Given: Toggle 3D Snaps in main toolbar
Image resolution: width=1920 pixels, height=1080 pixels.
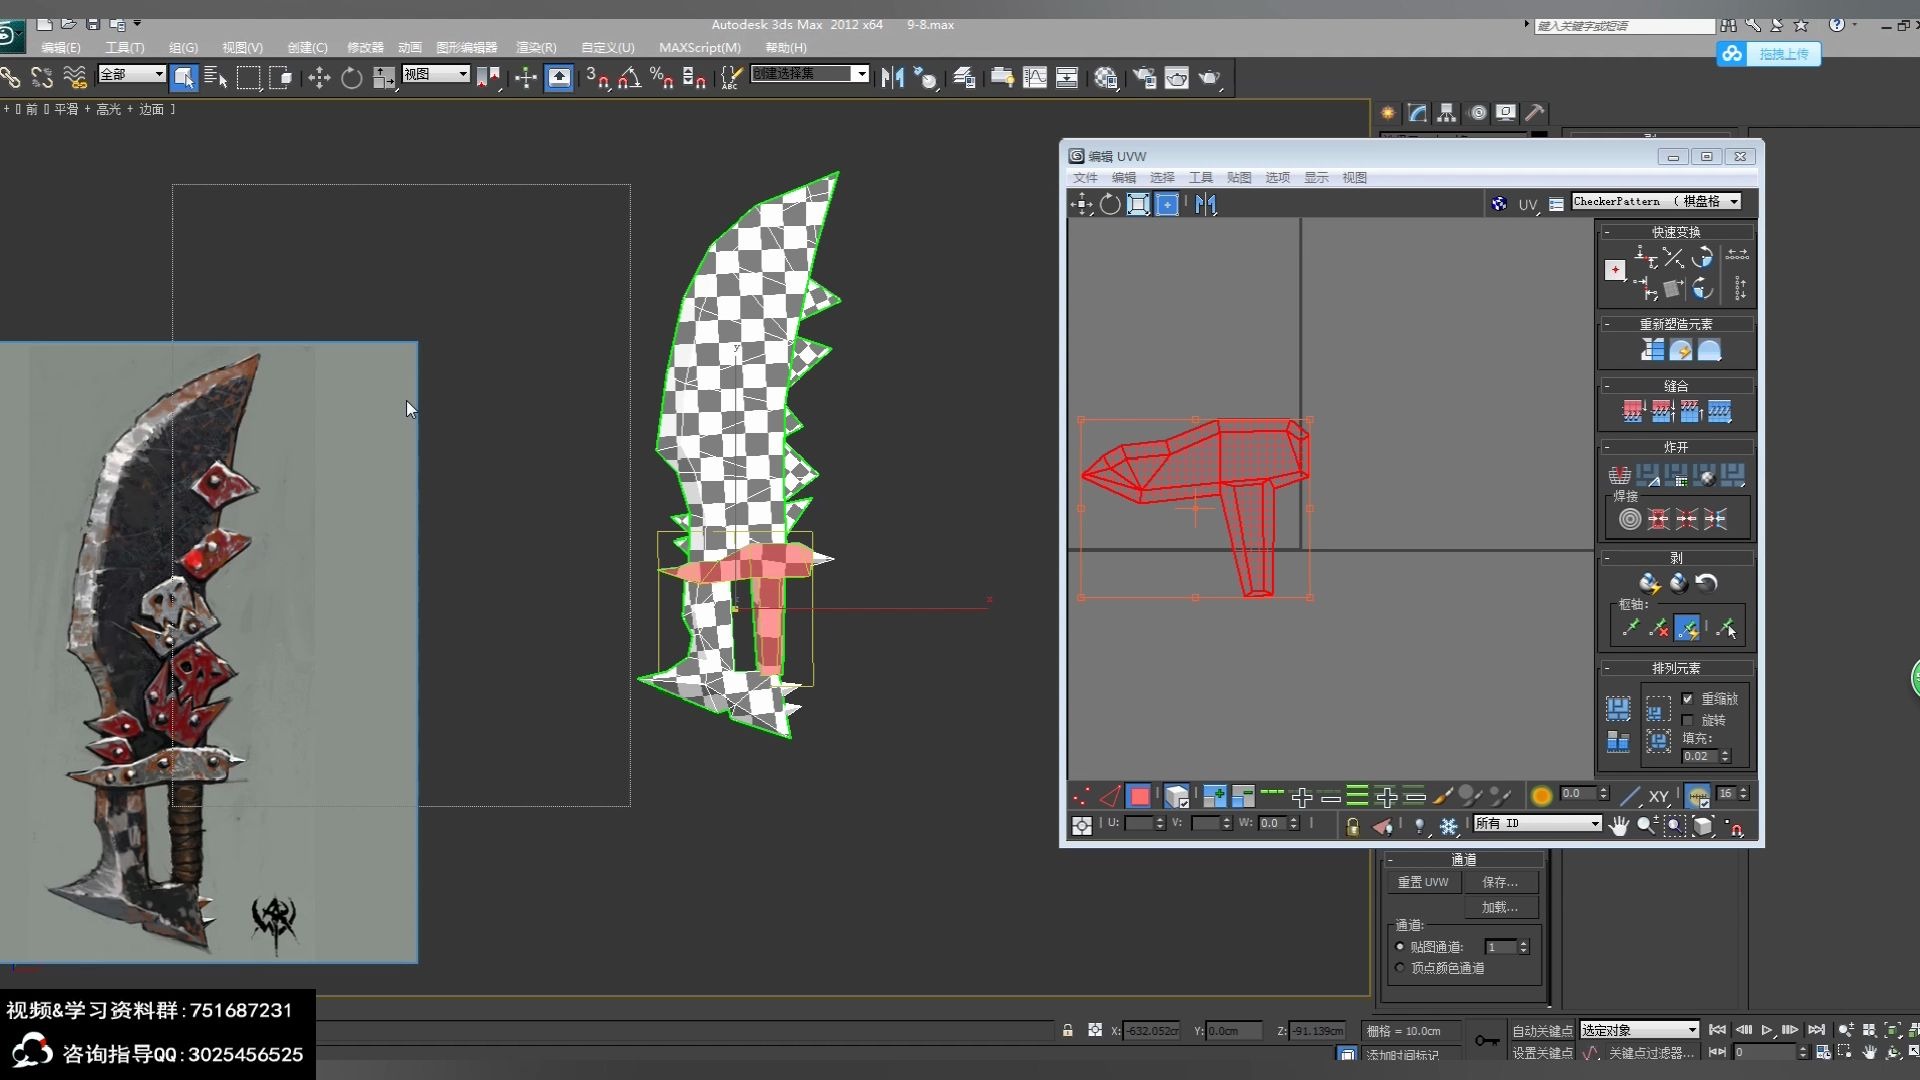Looking at the screenshot, I should (597, 78).
